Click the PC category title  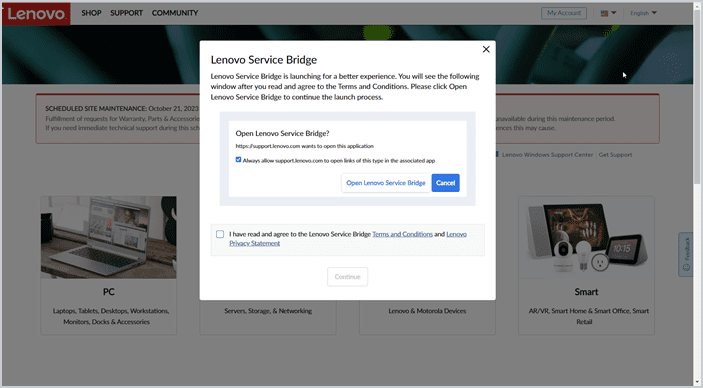point(108,292)
